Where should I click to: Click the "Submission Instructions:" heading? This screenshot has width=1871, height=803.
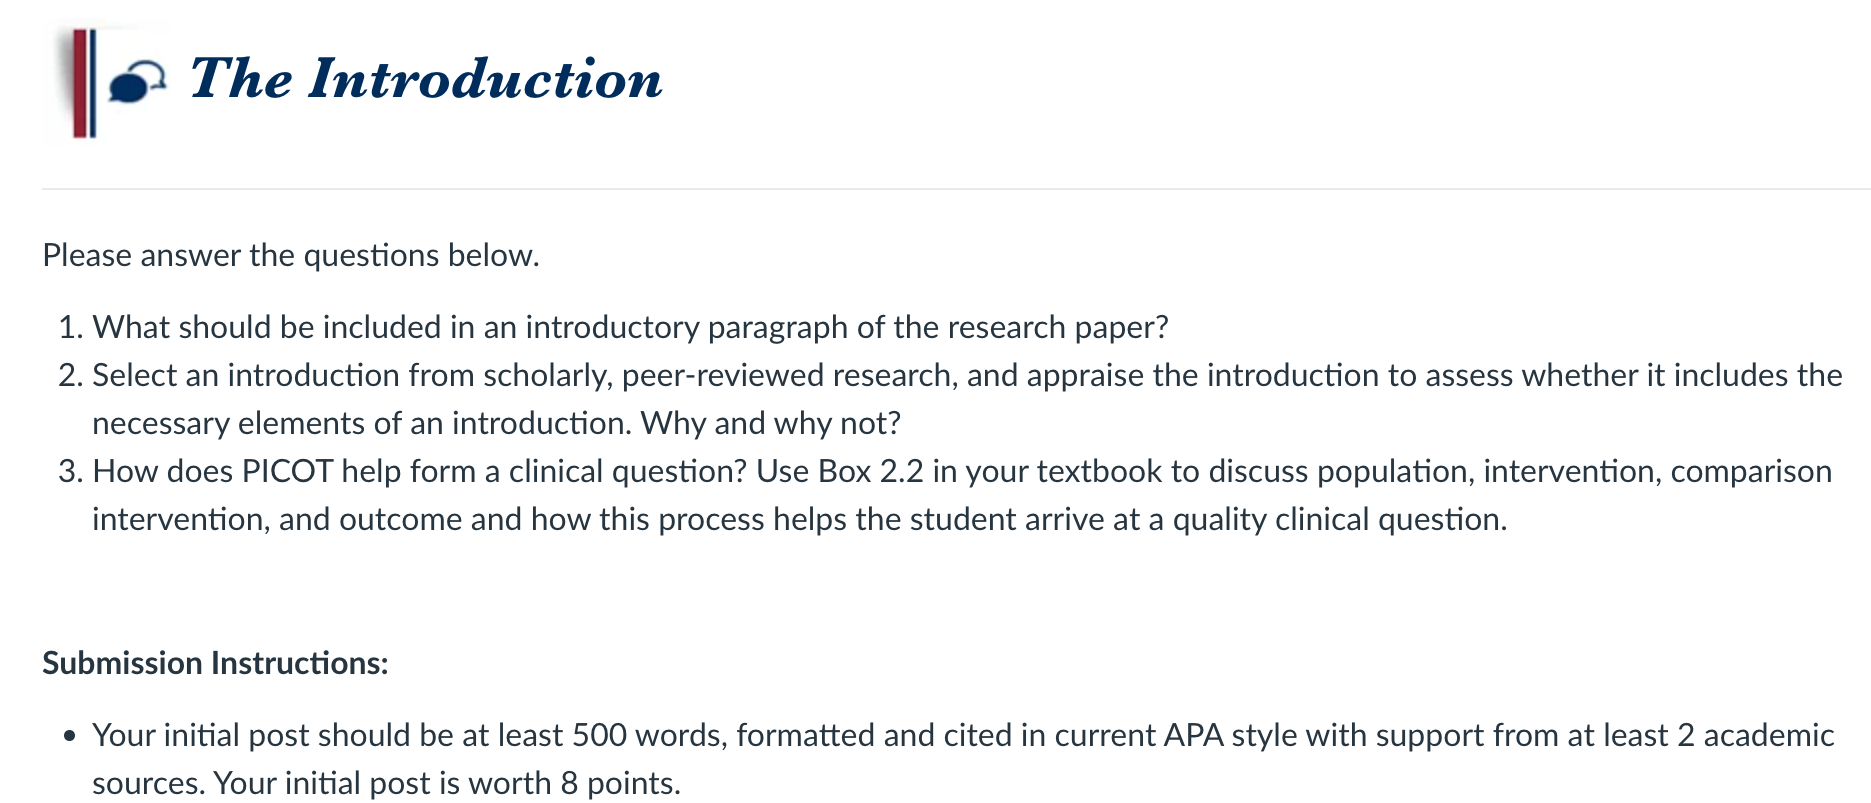pyautogui.click(x=215, y=663)
